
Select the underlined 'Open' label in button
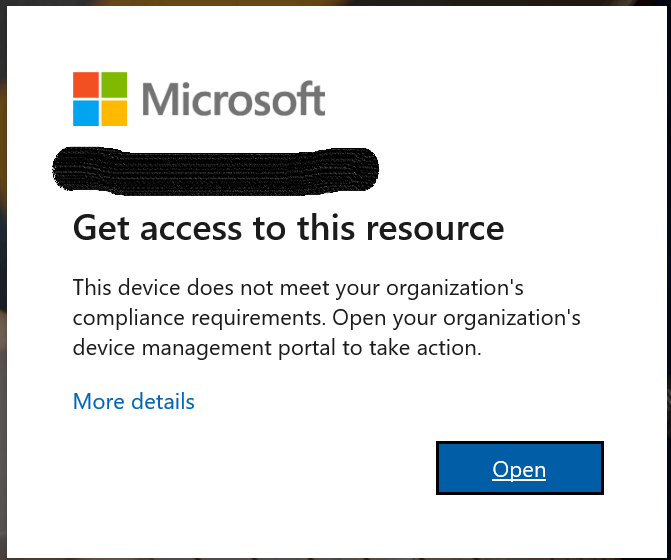click(519, 470)
